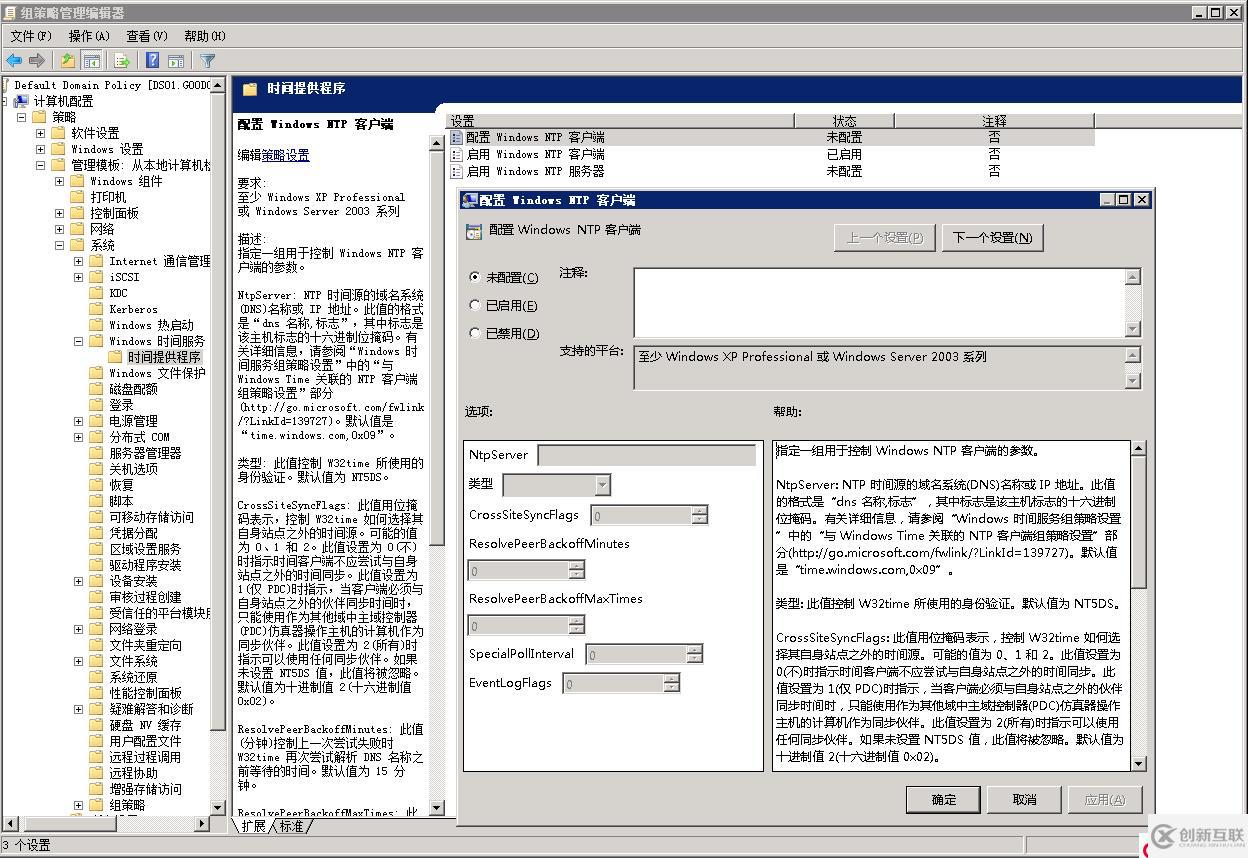Toggle the Show/Hide Action Pane icon
The width and height of the screenshot is (1248, 858).
pyautogui.click(x=176, y=60)
